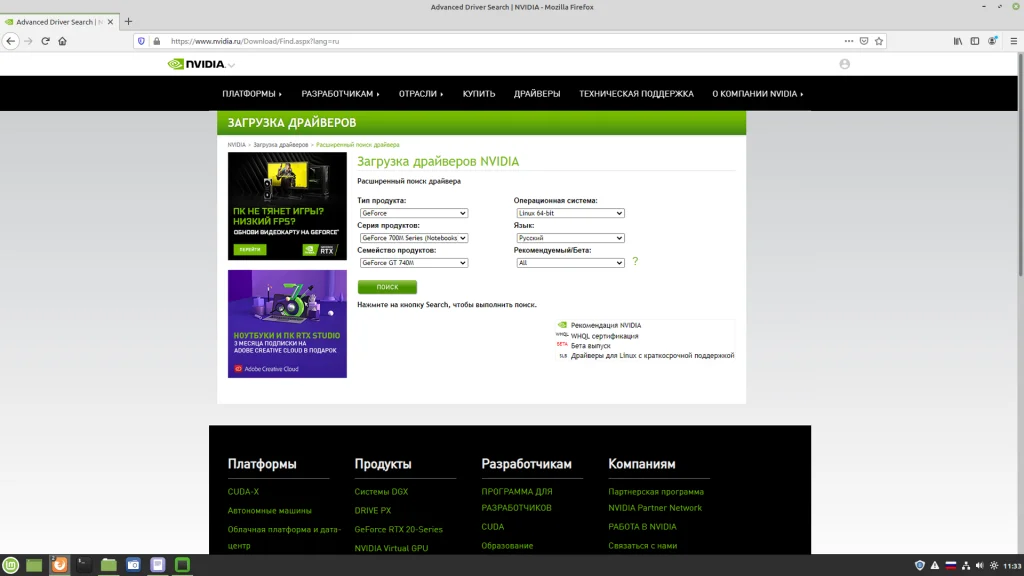Open the brightness tray icon
The image size is (1024, 576).
click(x=994, y=566)
